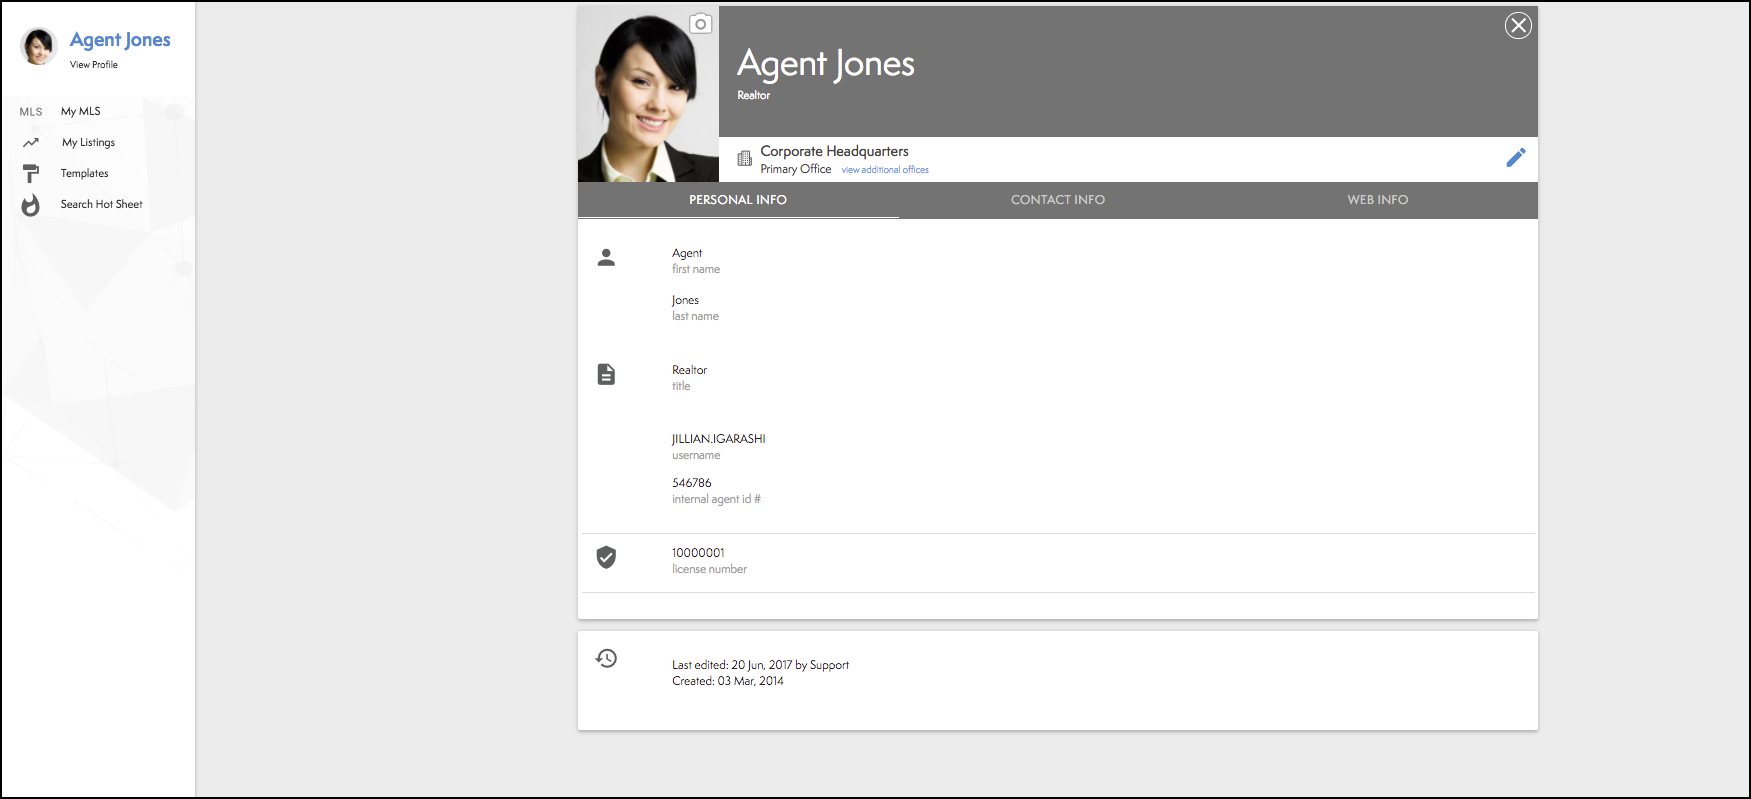Viewport: 1751px width, 799px height.
Task: Select Search Hot Sheet menu item
Action: tap(101, 205)
